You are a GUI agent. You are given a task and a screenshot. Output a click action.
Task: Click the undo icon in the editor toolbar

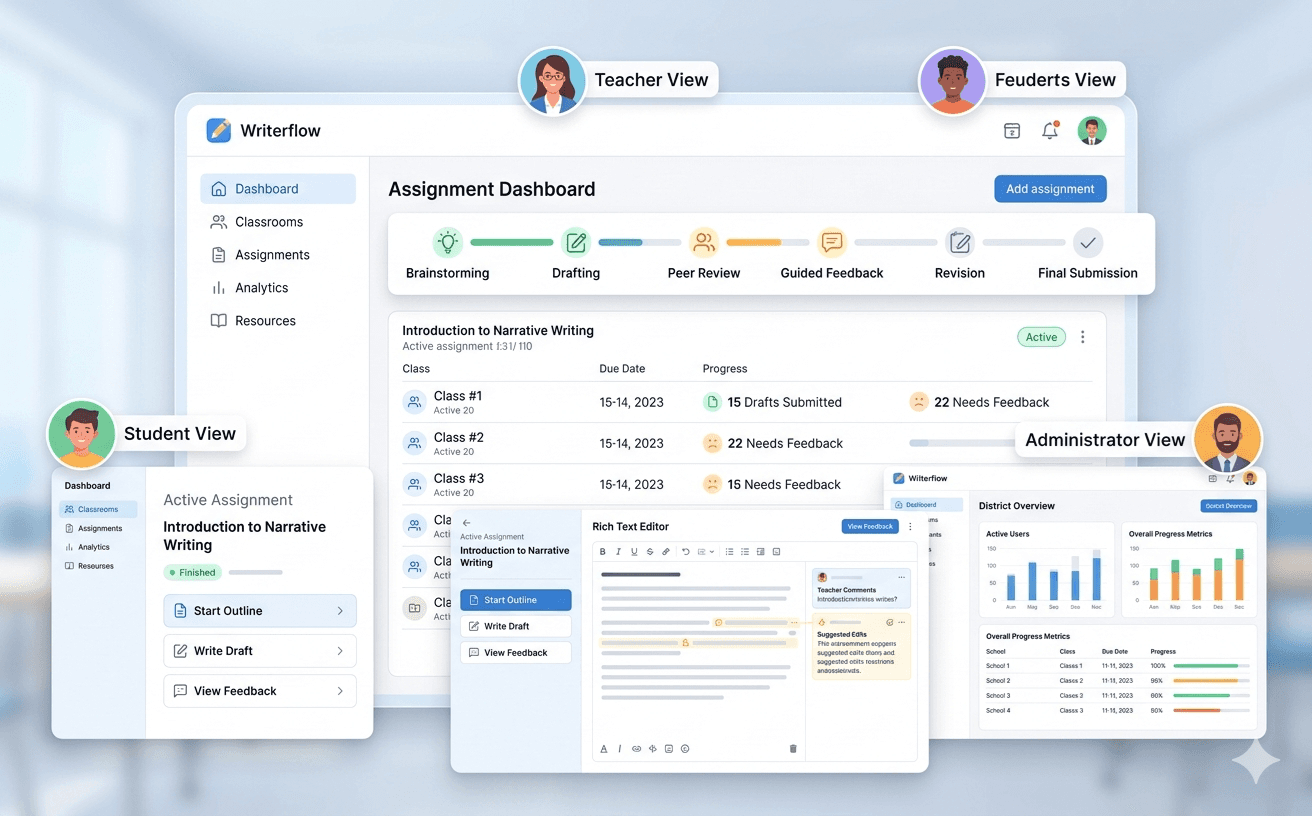[684, 551]
